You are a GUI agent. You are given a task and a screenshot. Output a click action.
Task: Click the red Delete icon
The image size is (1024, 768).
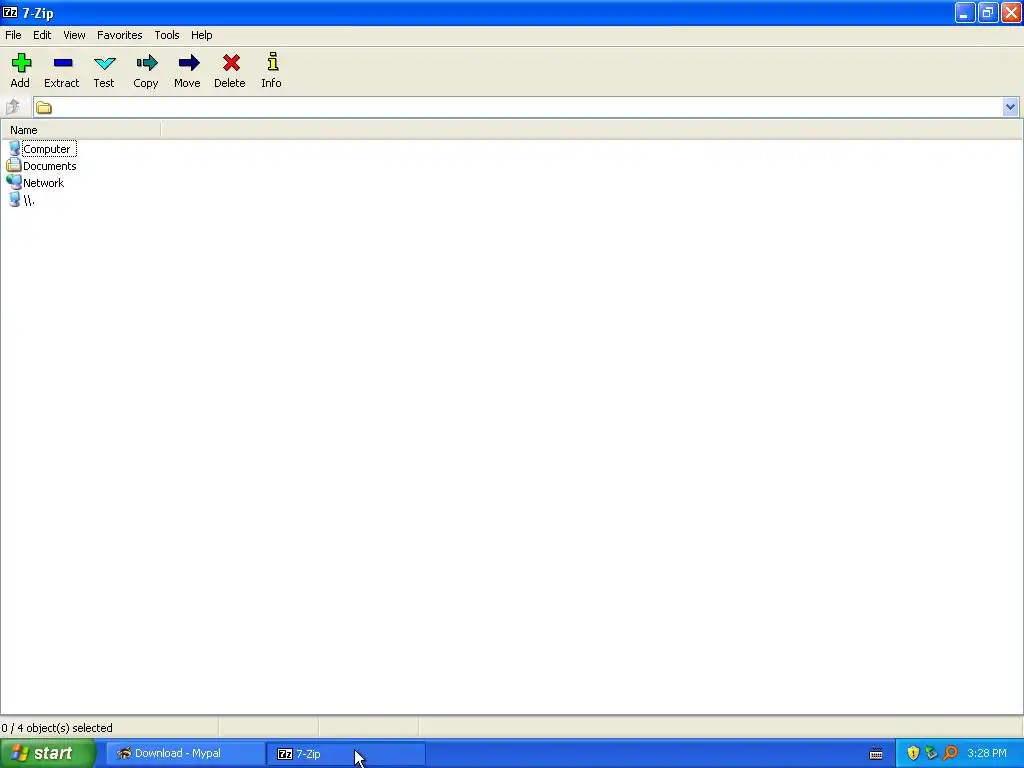pyautogui.click(x=231, y=63)
